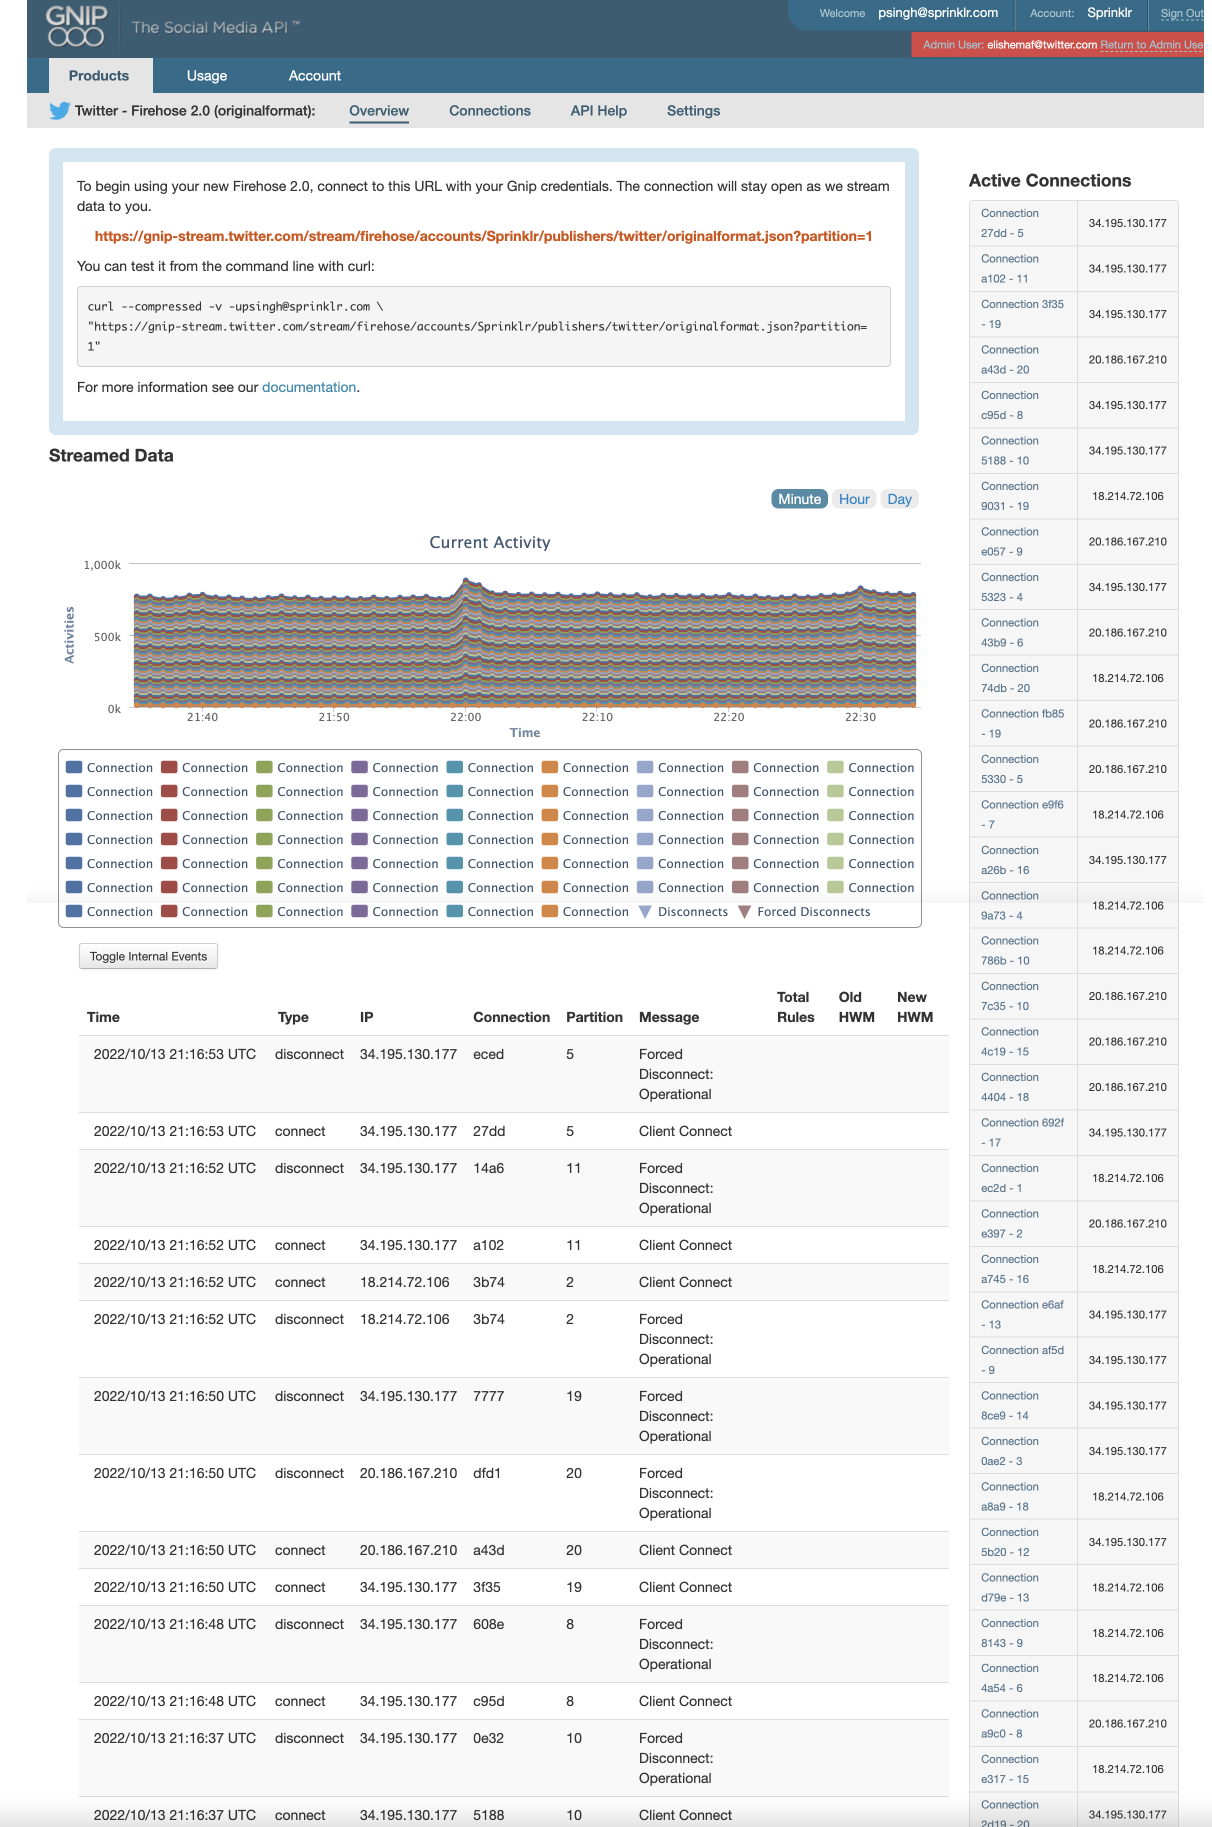Click the Message column header
This screenshot has height=1827, width=1212.
pyautogui.click(x=669, y=1018)
